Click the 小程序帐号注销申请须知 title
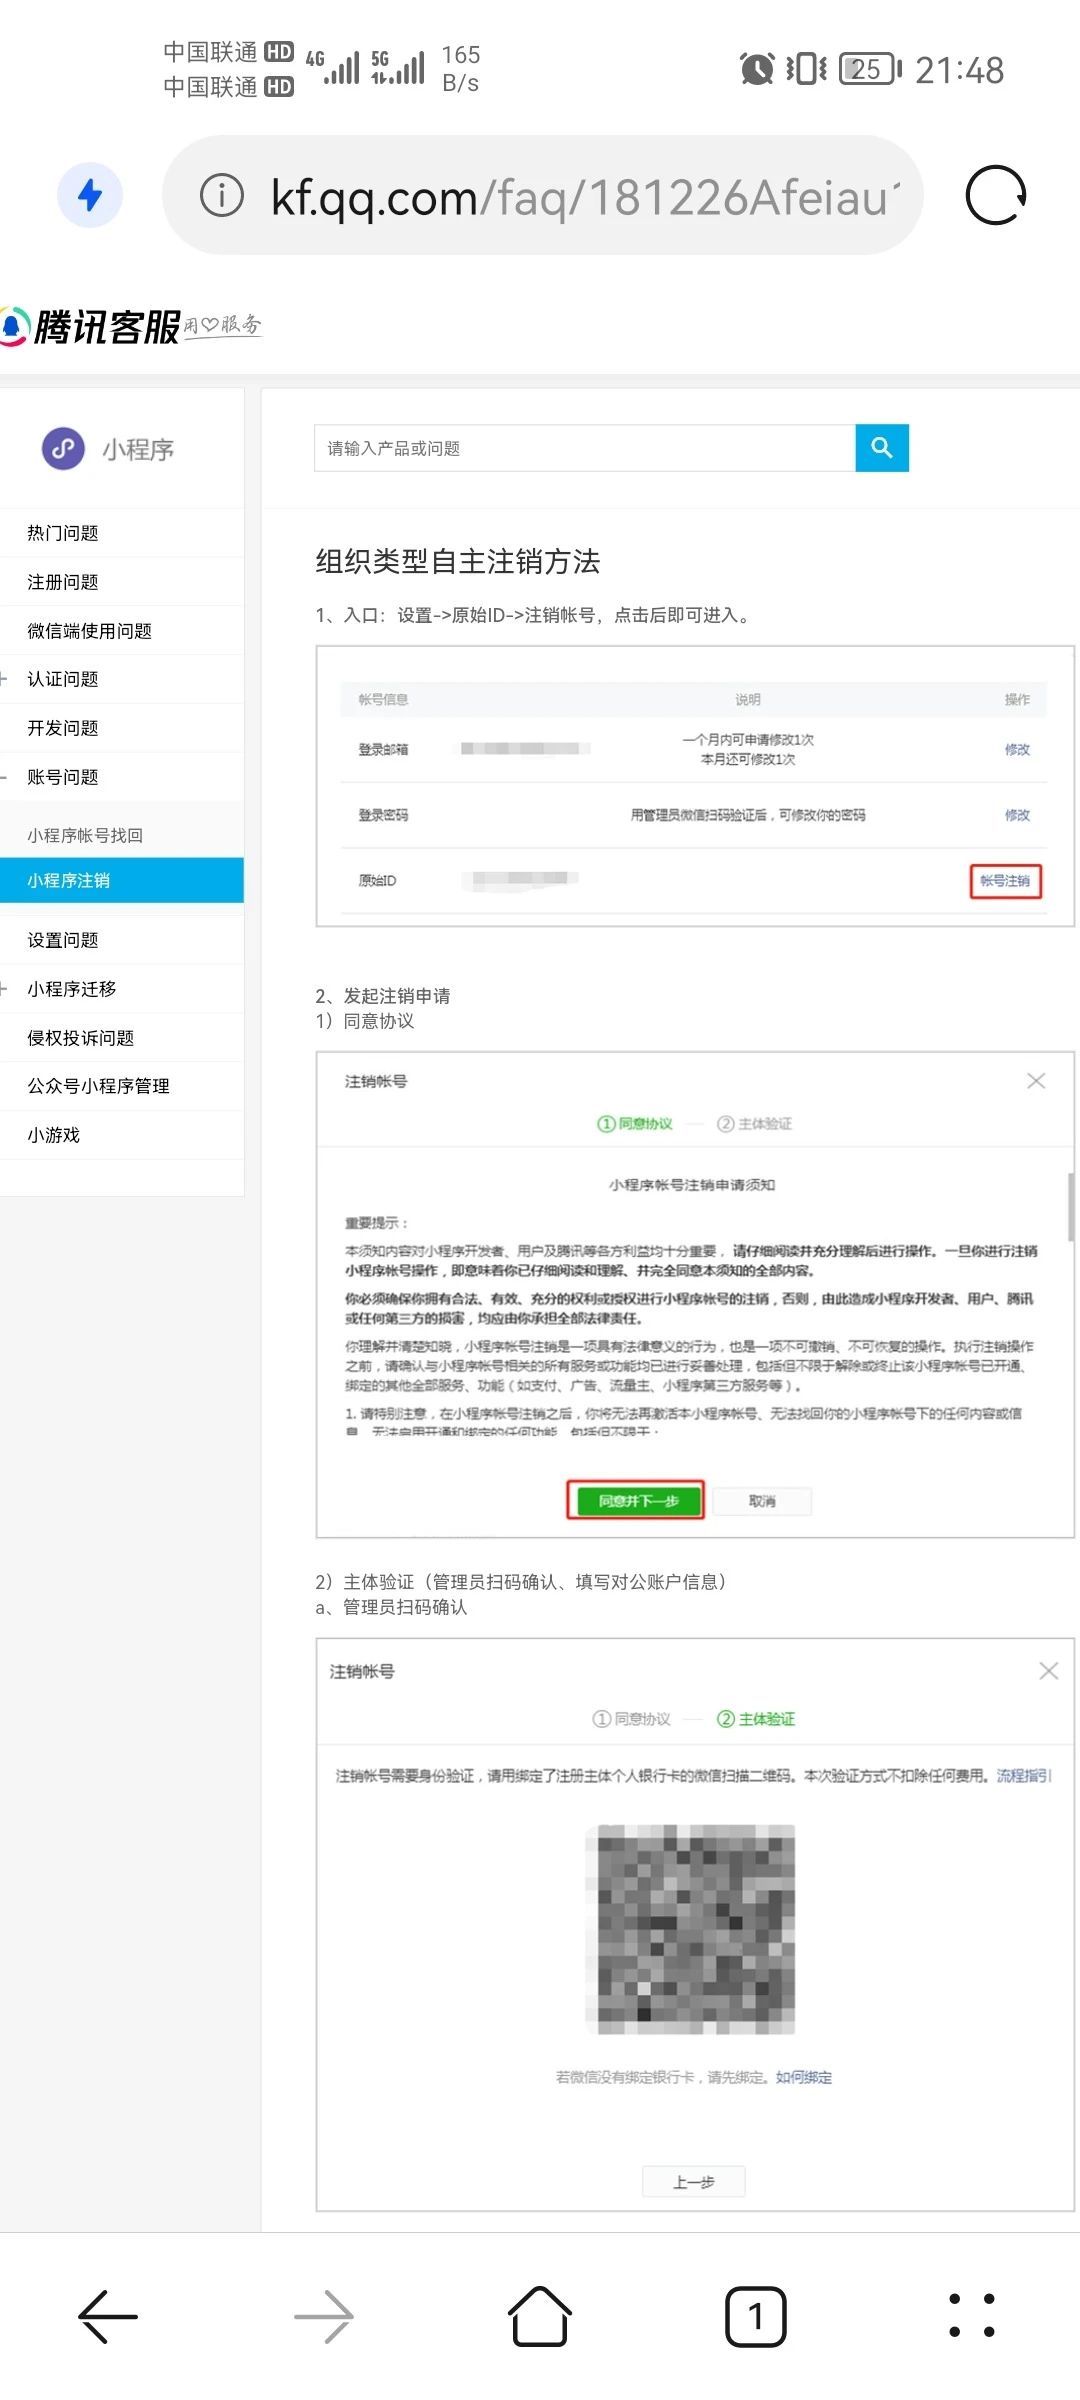This screenshot has width=1080, height=2400. point(692,1185)
